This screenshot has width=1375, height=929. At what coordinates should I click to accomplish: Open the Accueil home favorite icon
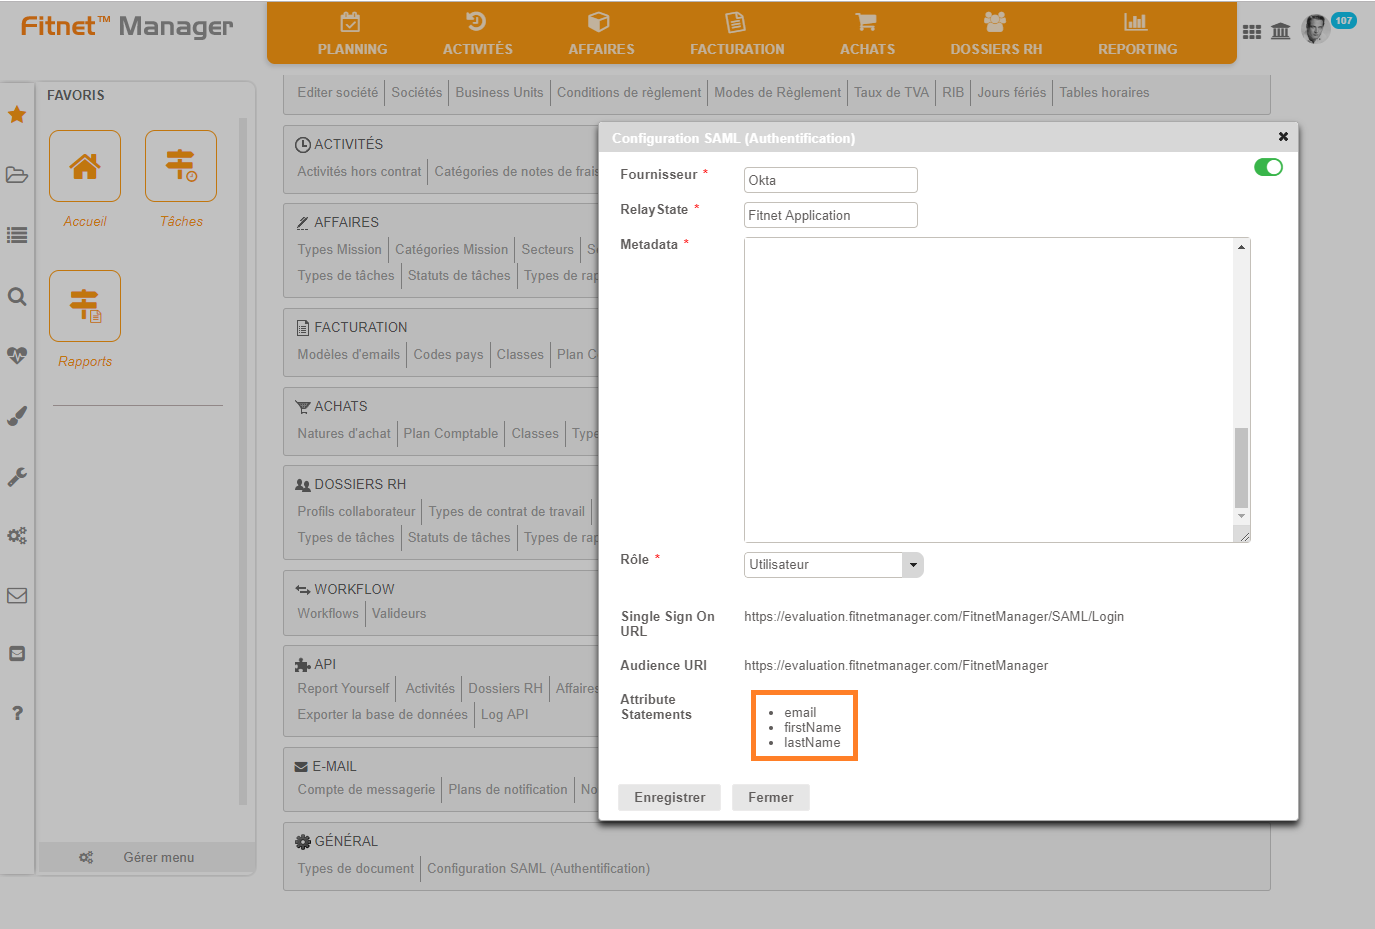pyautogui.click(x=85, y=166)
